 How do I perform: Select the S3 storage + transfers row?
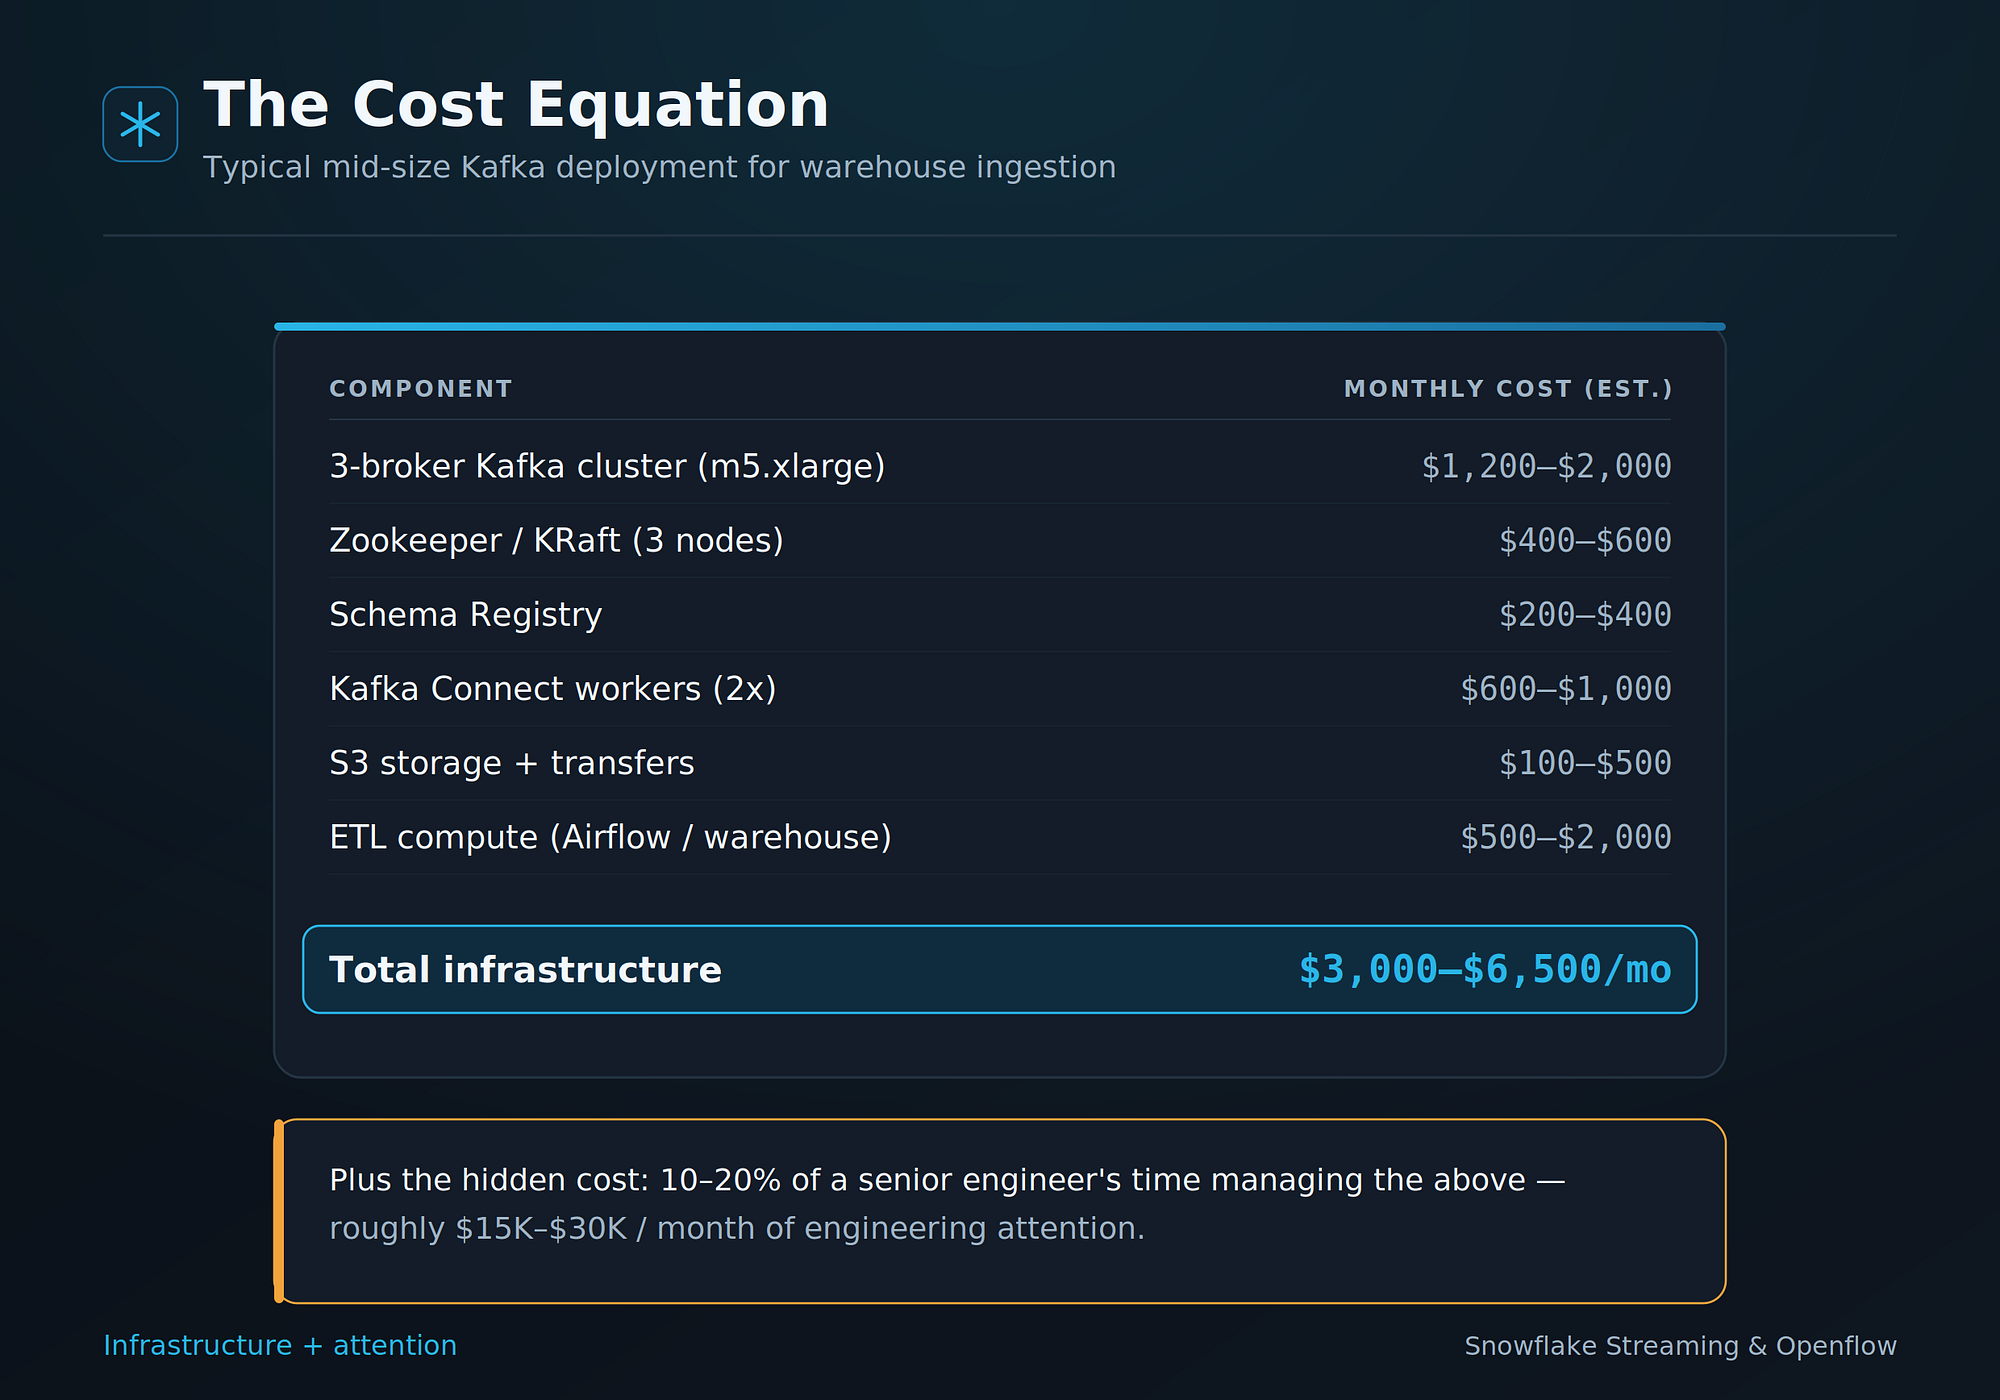pos(1000,762)
